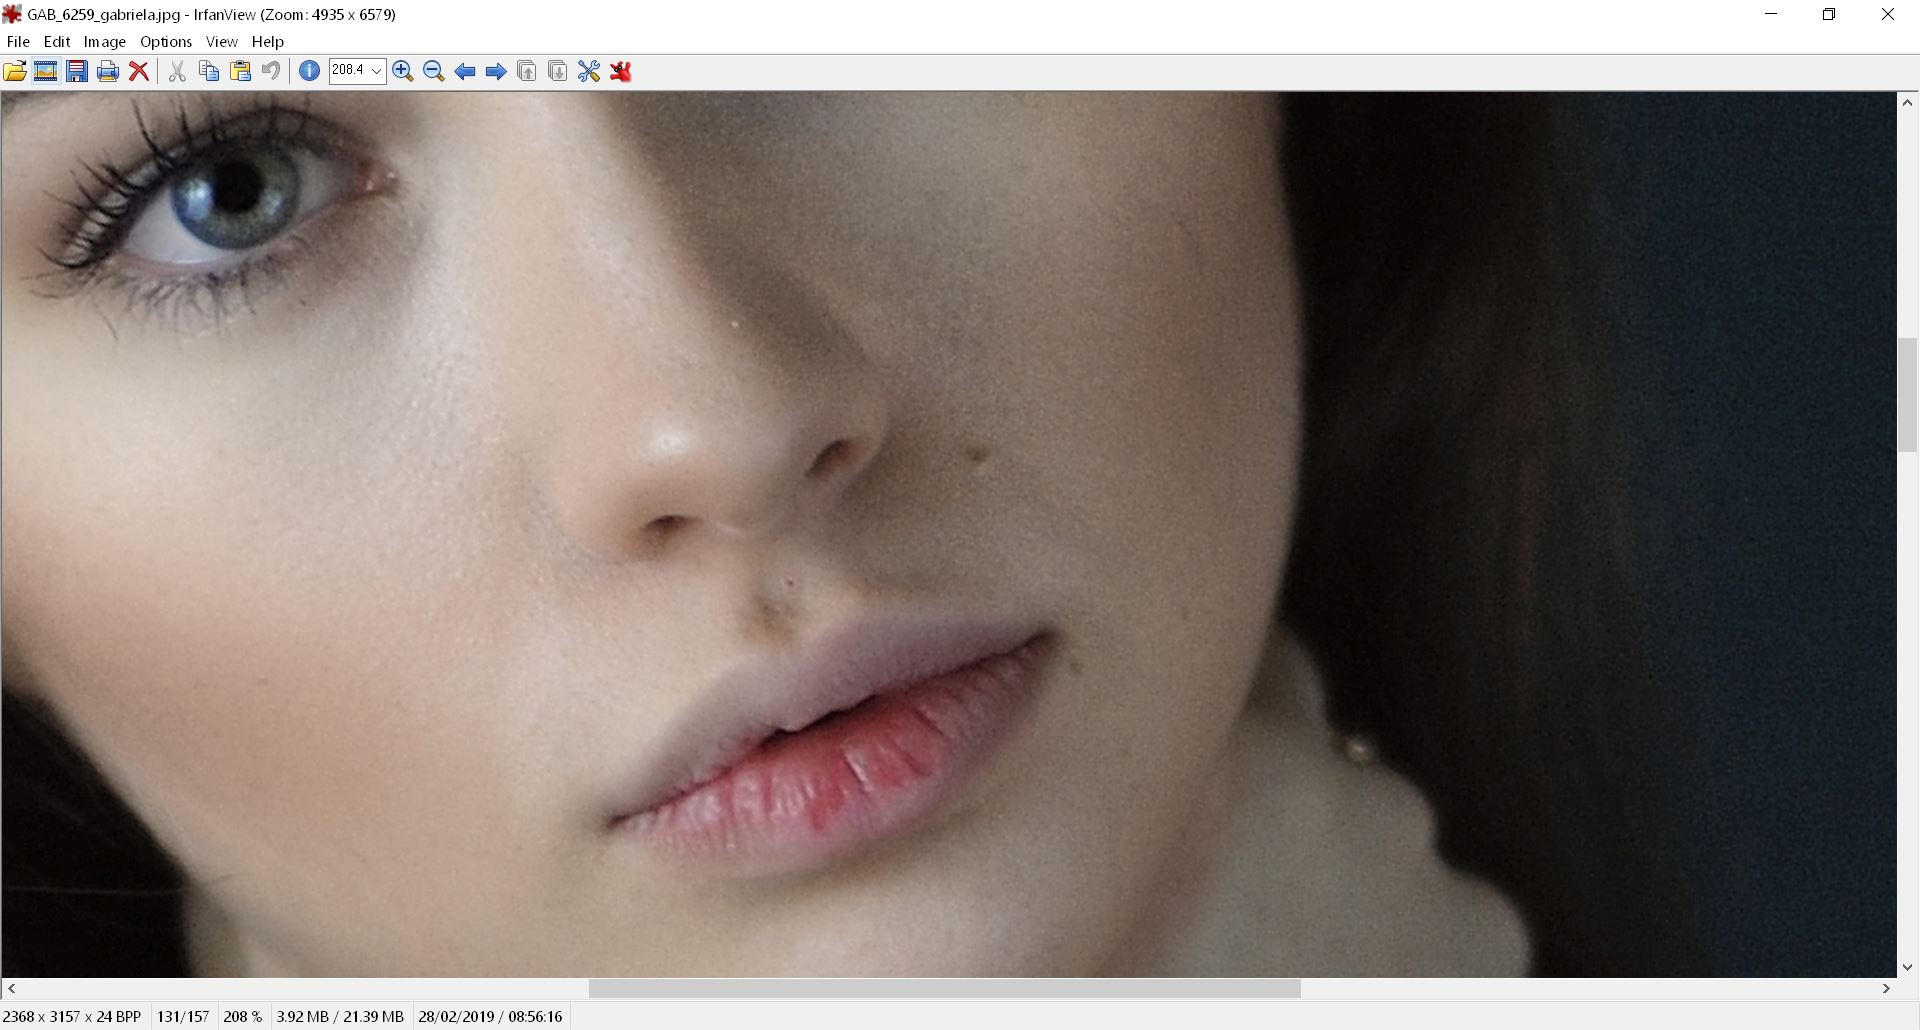The width and height of the screenshot is (1920, 1030).
Task: Click the vertical scrollbar down arrow
Action: pos(1907,967)
